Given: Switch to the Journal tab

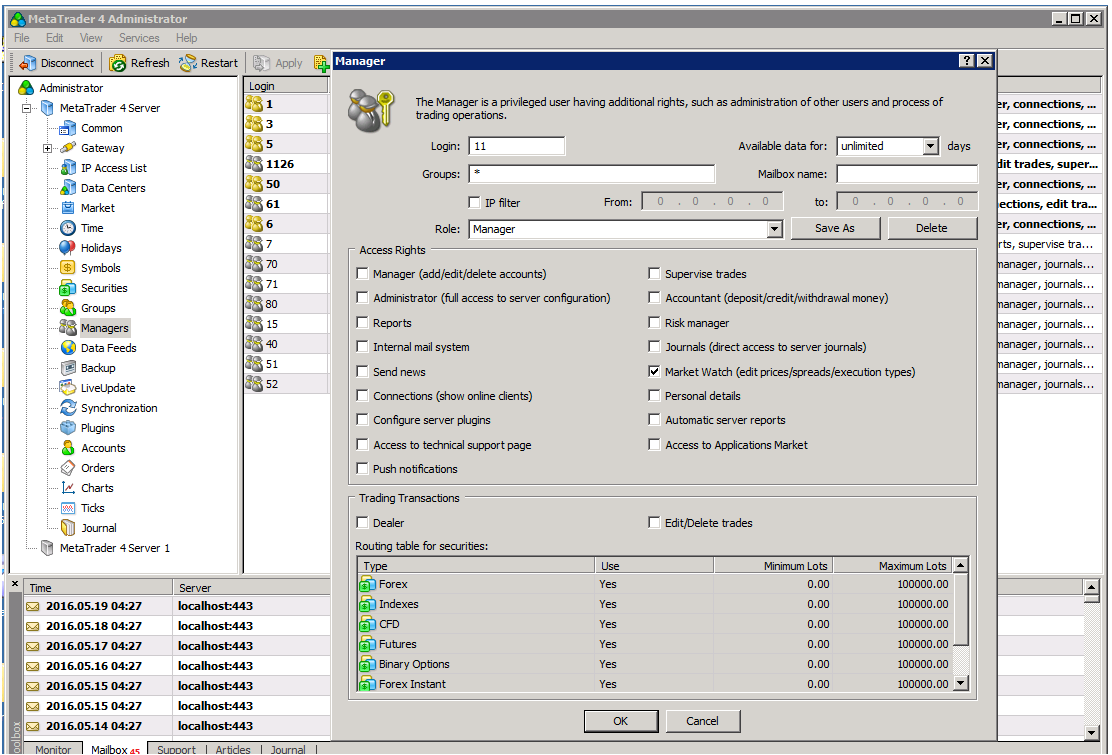Looking at the screenshot, I should coord(288,749).
